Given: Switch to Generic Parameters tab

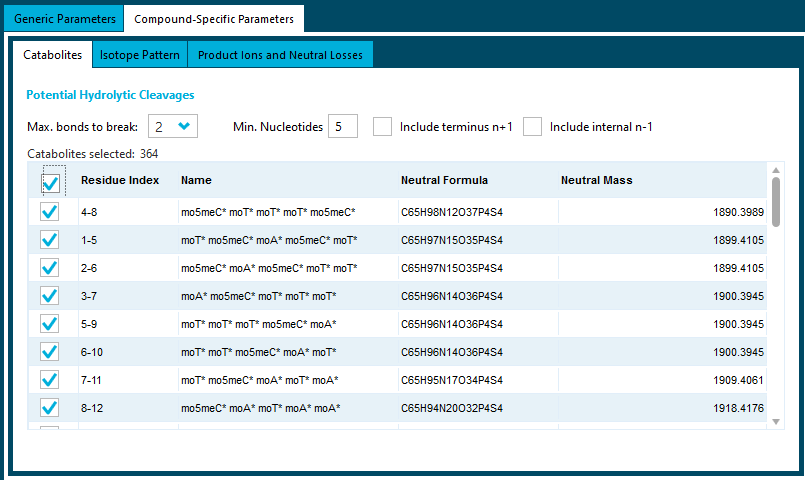Looking at the screenshot, I should click(x=64, y=19).
